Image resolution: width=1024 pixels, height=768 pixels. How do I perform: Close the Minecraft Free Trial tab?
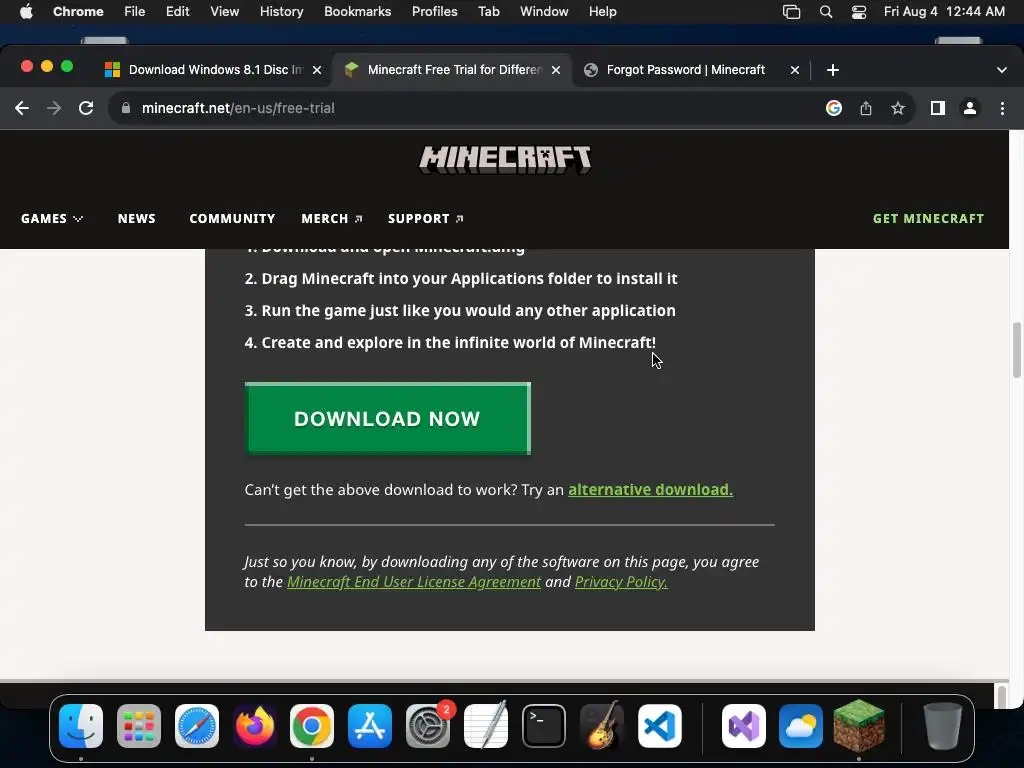(x=556, y=70)
